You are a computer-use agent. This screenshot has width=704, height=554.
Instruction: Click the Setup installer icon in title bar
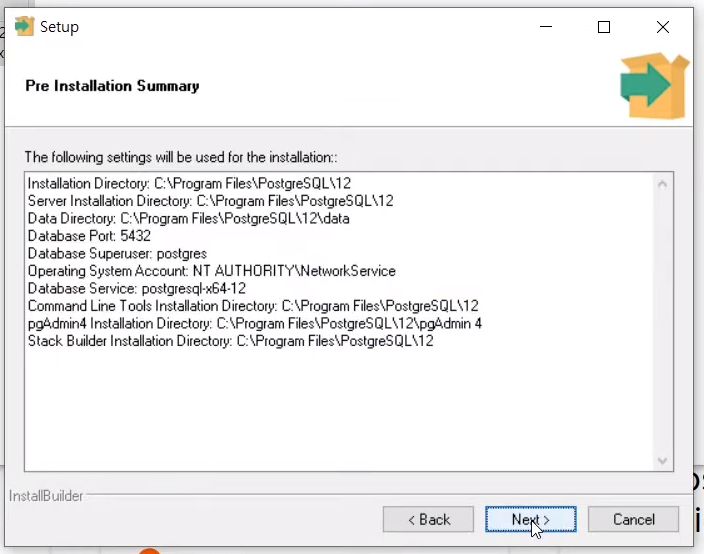(24, 26)
